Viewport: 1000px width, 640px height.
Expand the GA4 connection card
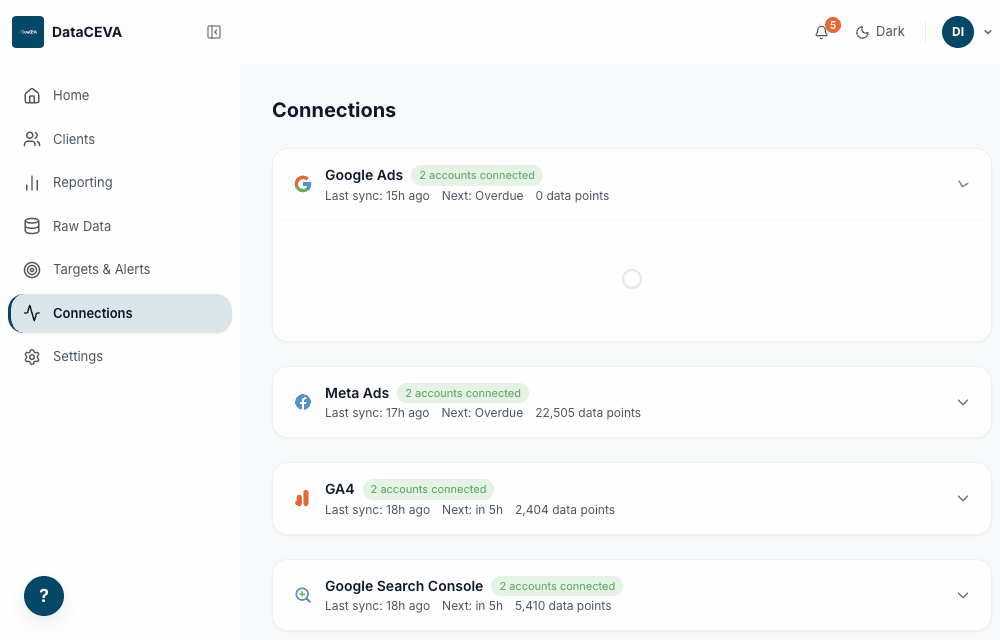pyautogui.click(x=963, y=498)
